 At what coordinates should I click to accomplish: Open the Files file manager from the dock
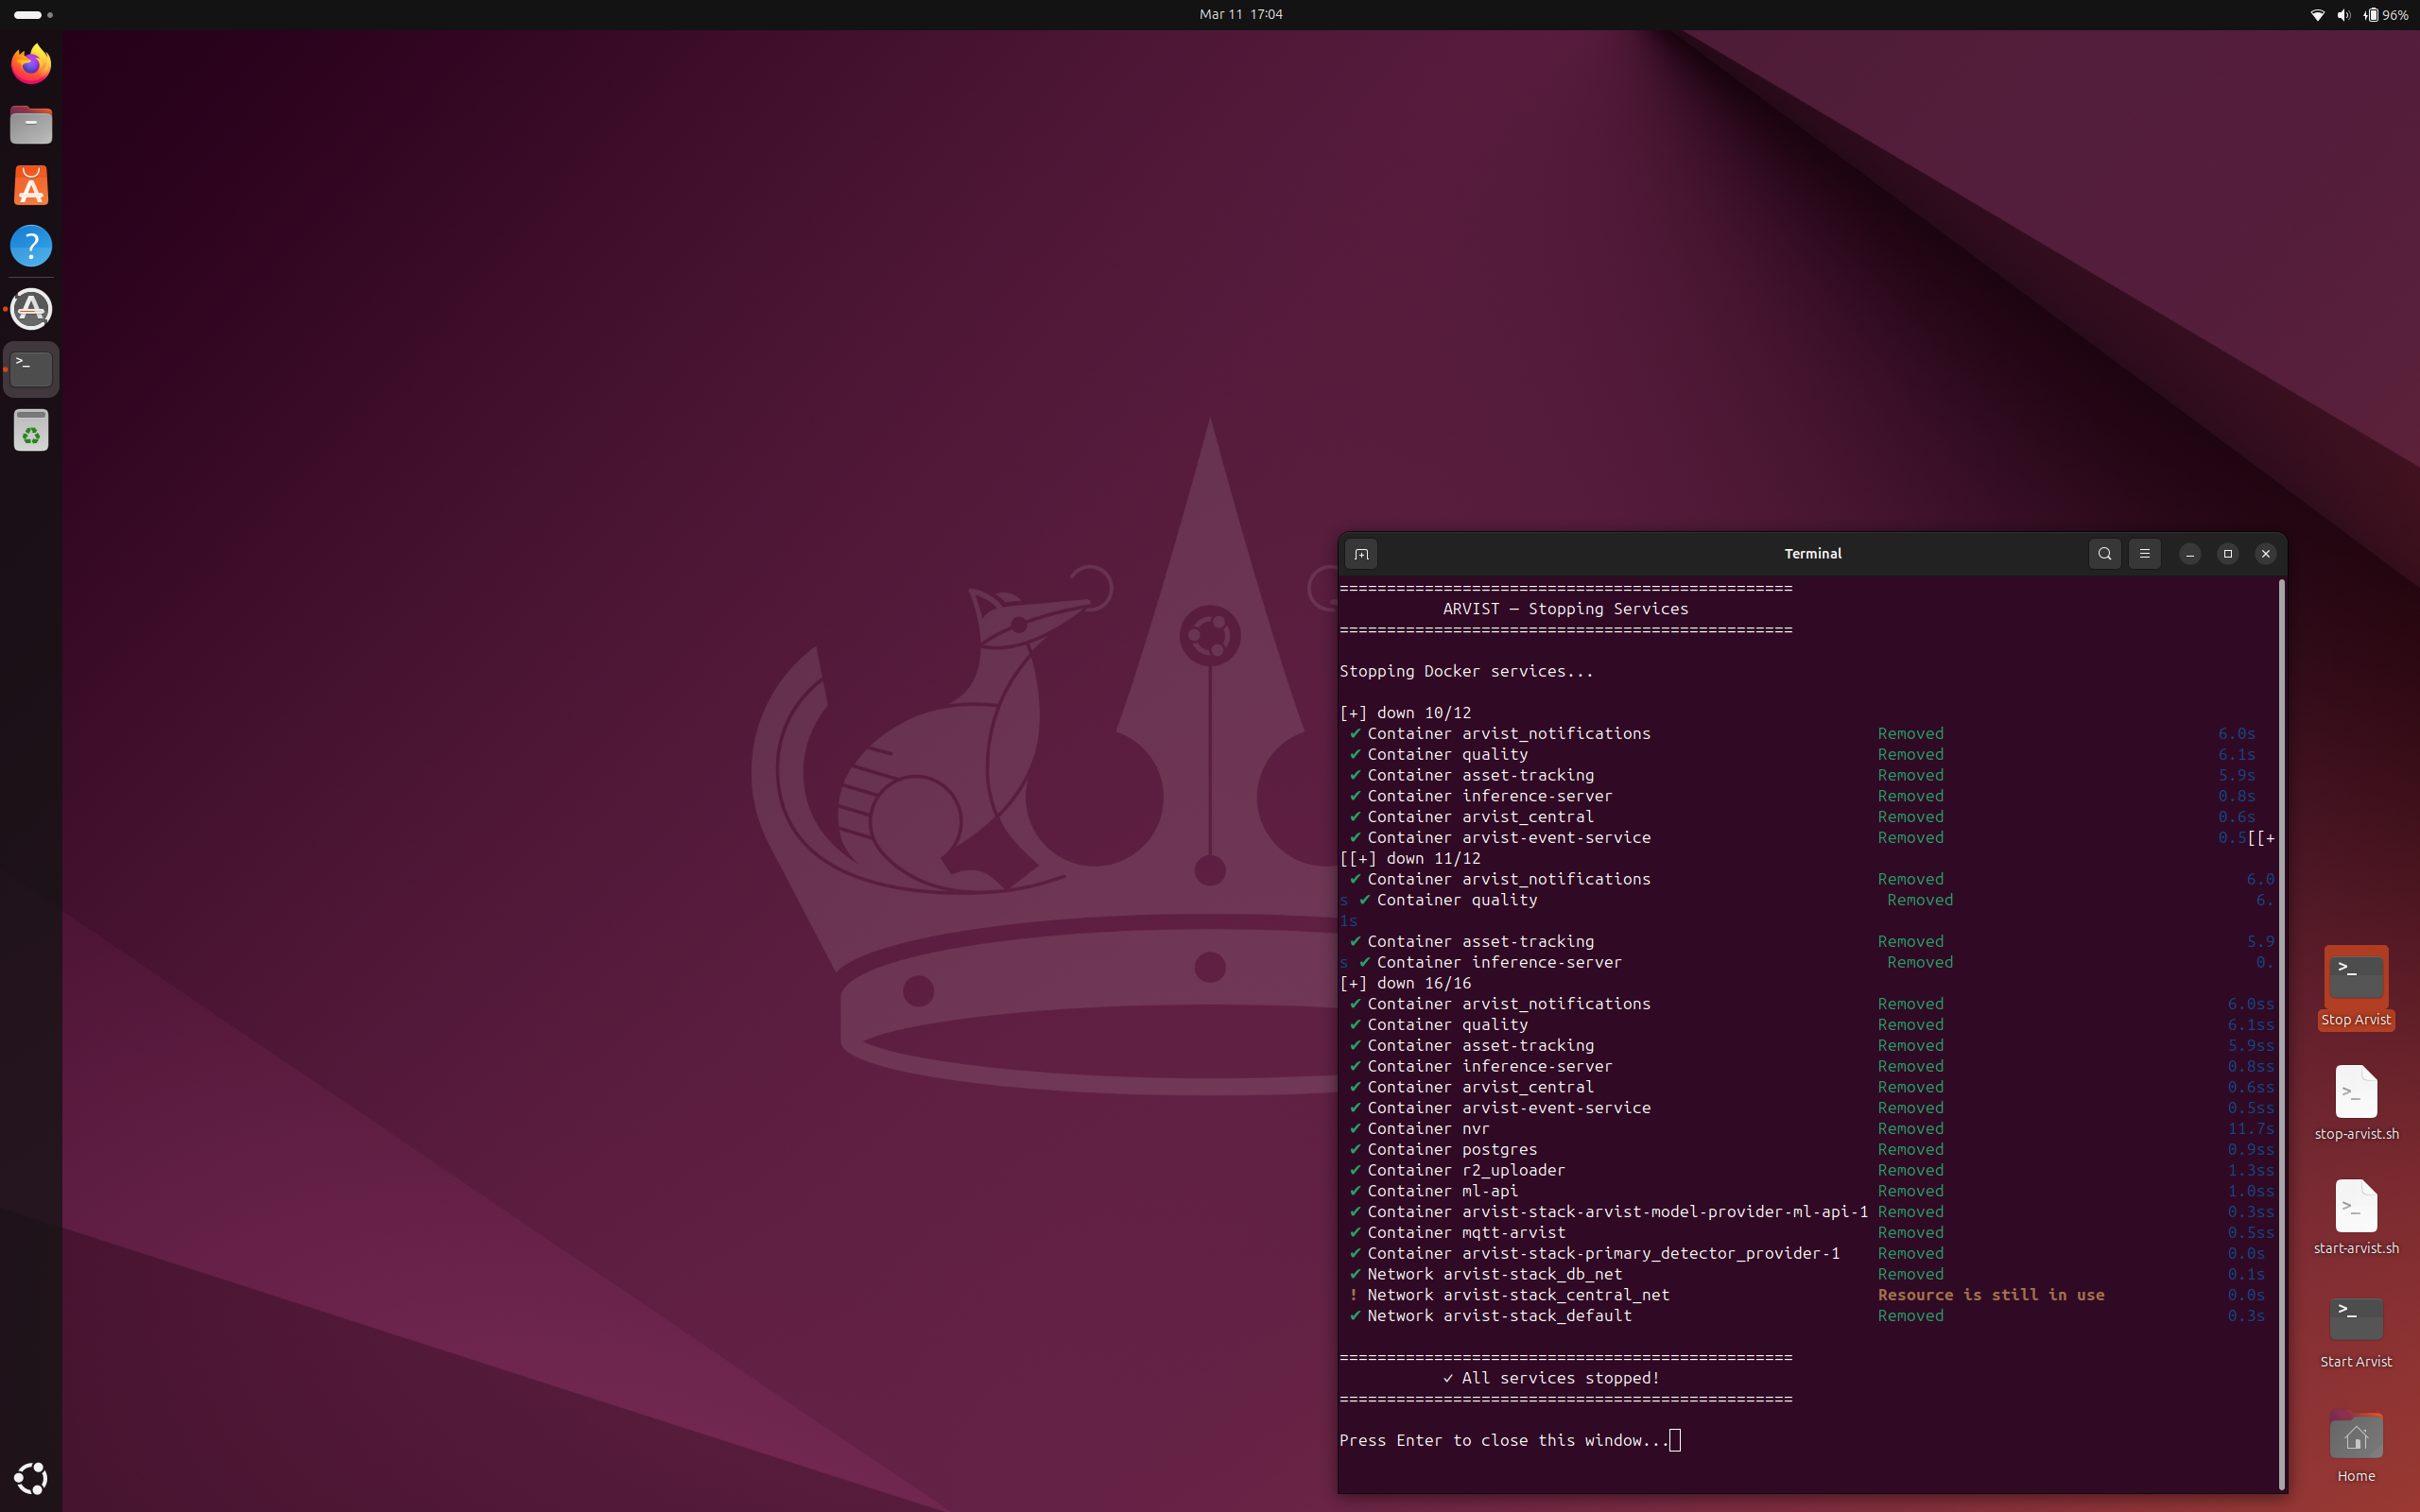31,124
